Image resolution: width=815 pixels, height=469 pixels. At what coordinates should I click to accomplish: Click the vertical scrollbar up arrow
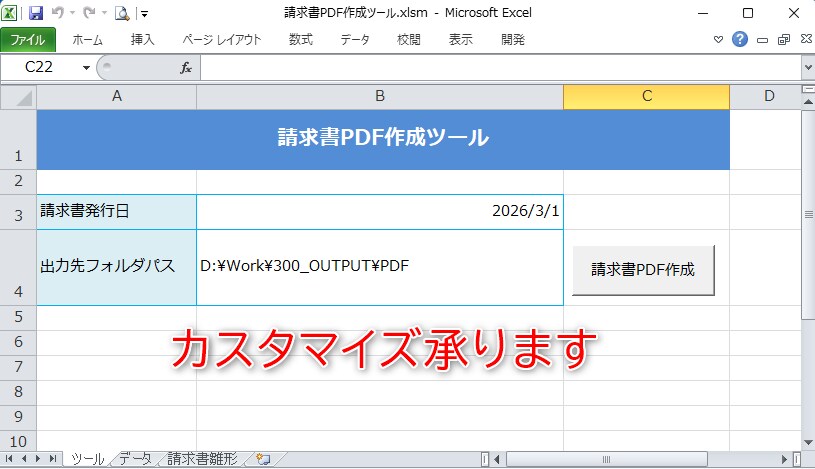click(808, 102)
